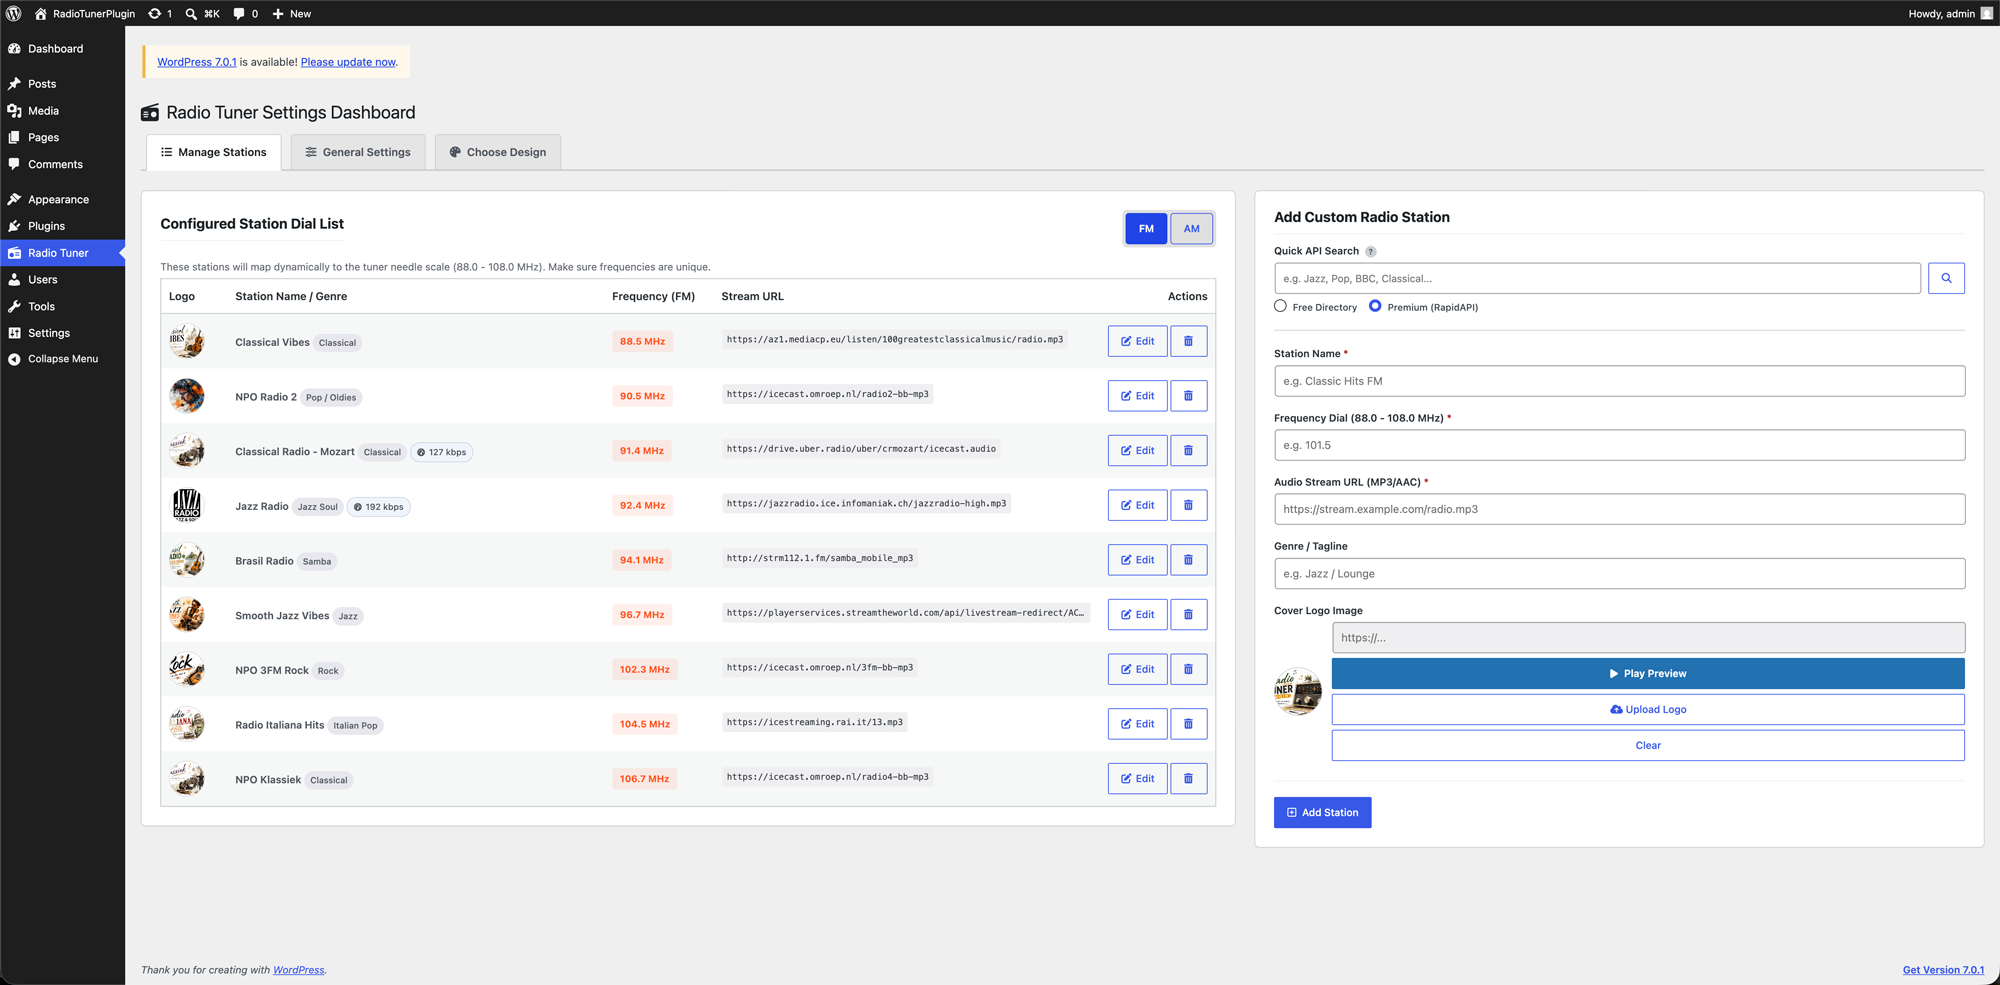
Task: Delete the NPO Radio 2 station via its trash icon
Action: (x=1188, y=396)
